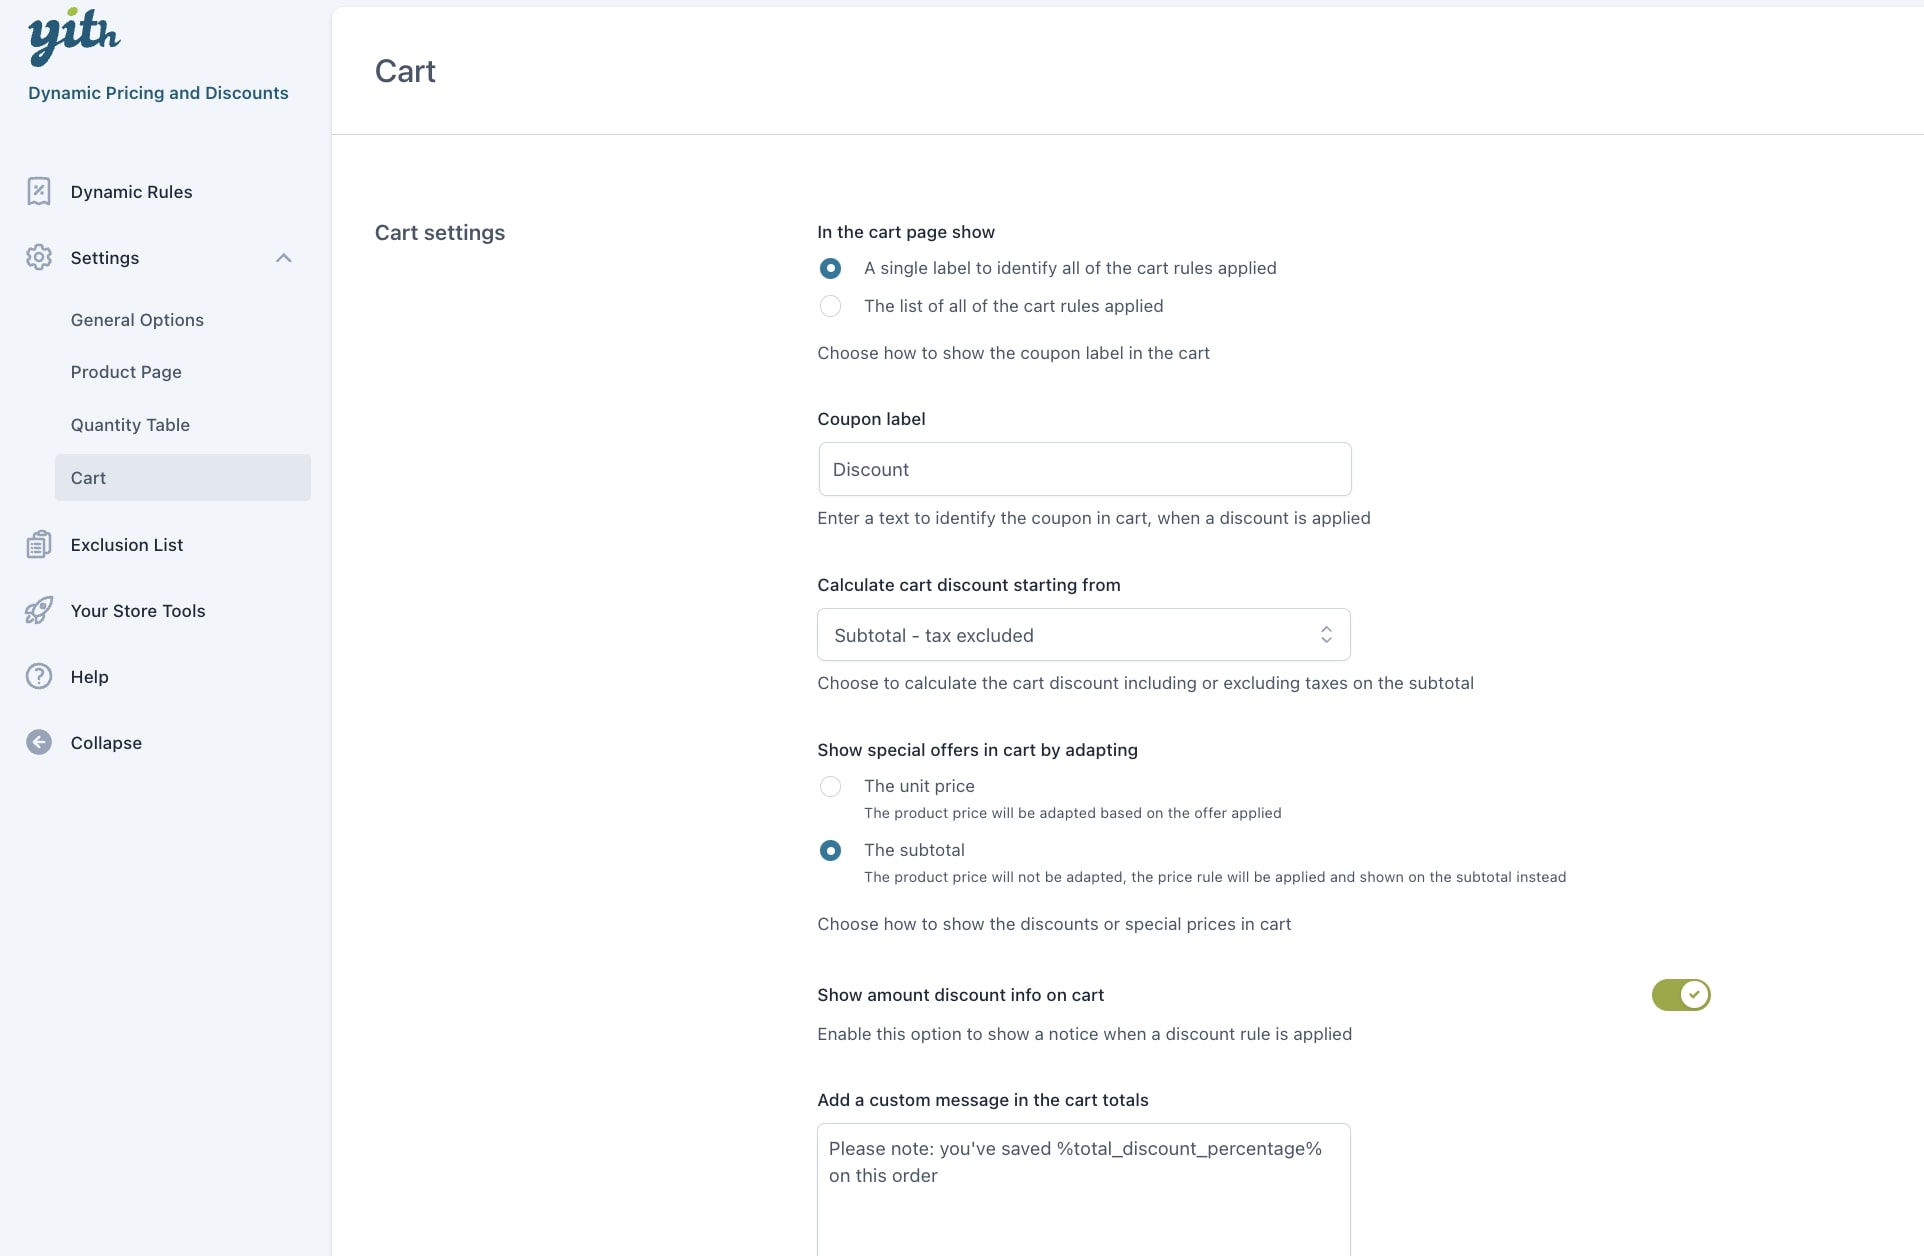The width and height of the screenshot is (1924, 1256).
Task: Choose 'The subtotal' radio option
Action: (x=830, y=850)
